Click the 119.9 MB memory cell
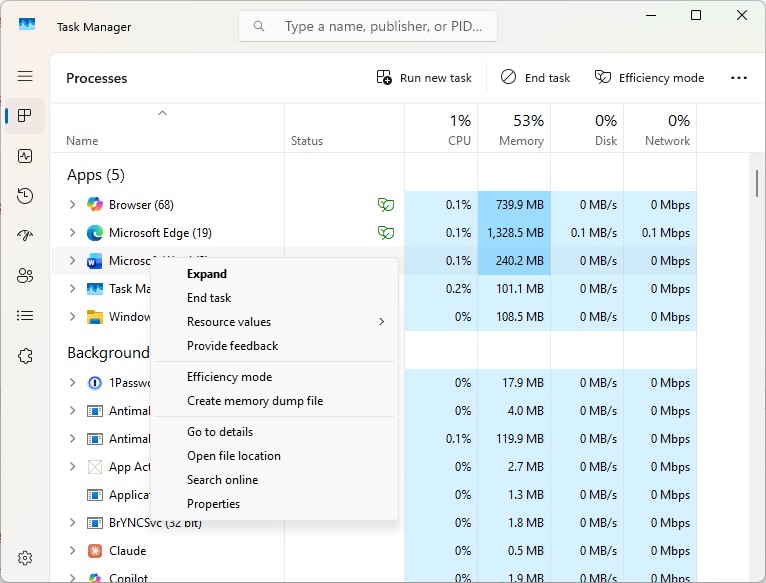Image resolution: width=766 pixels, height=583 pixels. (x=514, y=438)
